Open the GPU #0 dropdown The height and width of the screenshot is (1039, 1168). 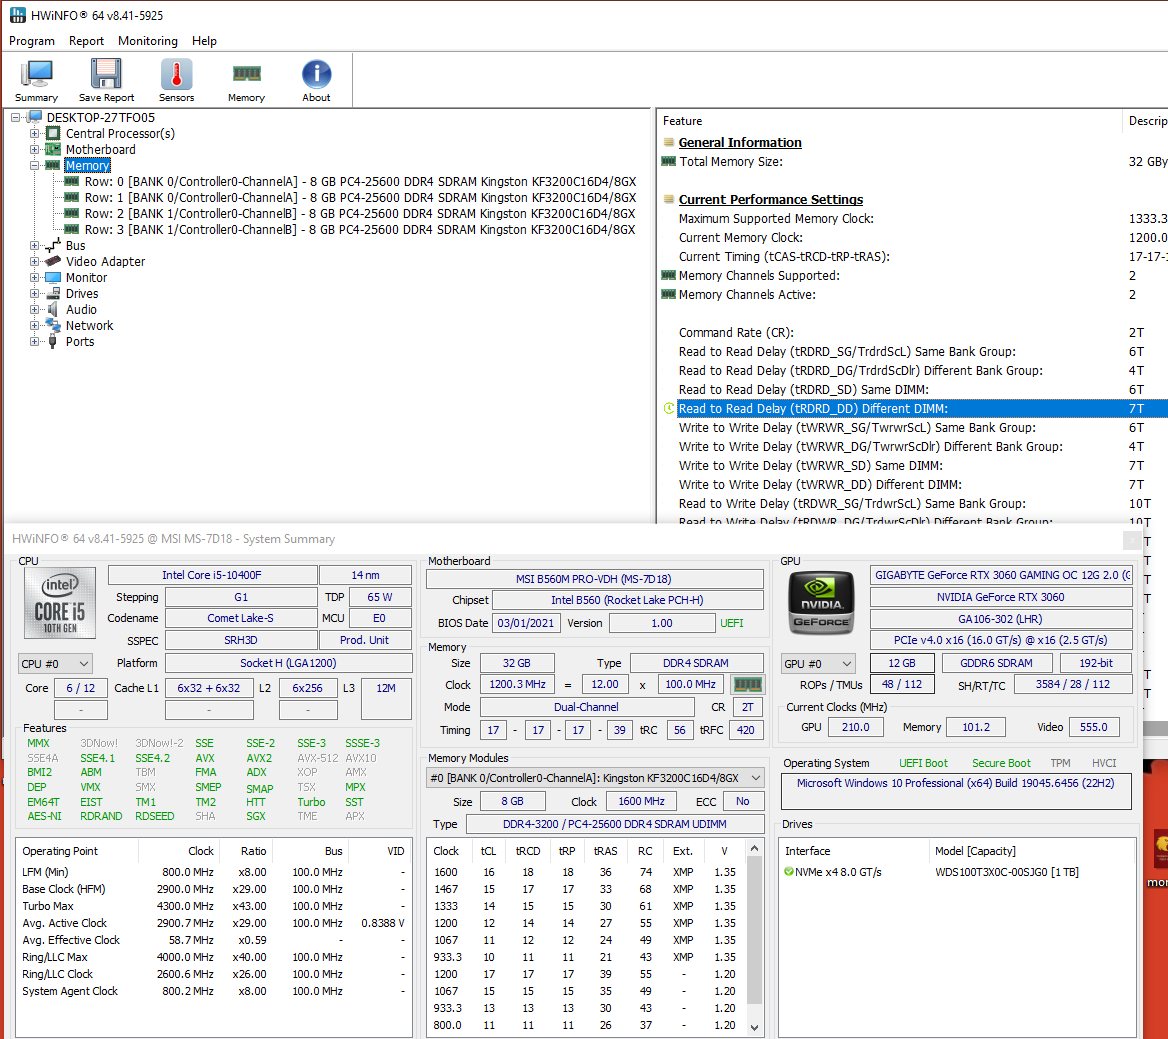point(818,664)
